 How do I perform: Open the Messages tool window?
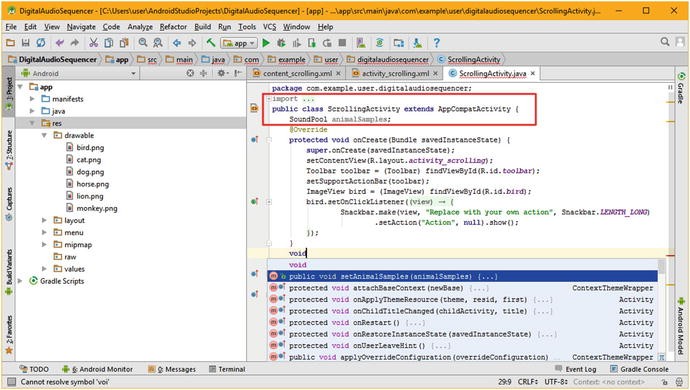[172, 369]
